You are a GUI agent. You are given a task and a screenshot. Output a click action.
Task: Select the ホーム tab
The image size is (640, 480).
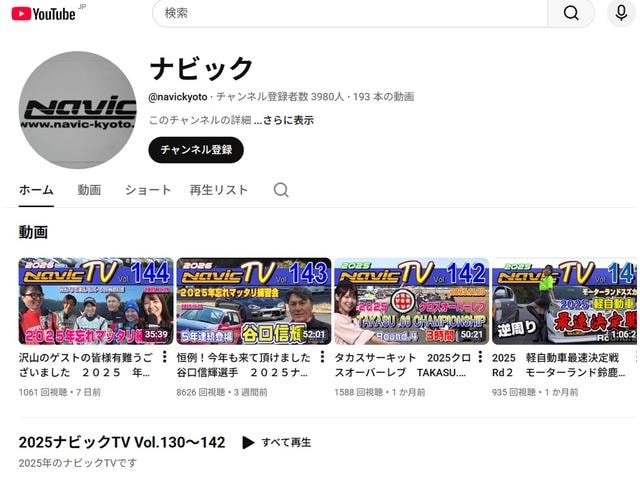point(36,190)
